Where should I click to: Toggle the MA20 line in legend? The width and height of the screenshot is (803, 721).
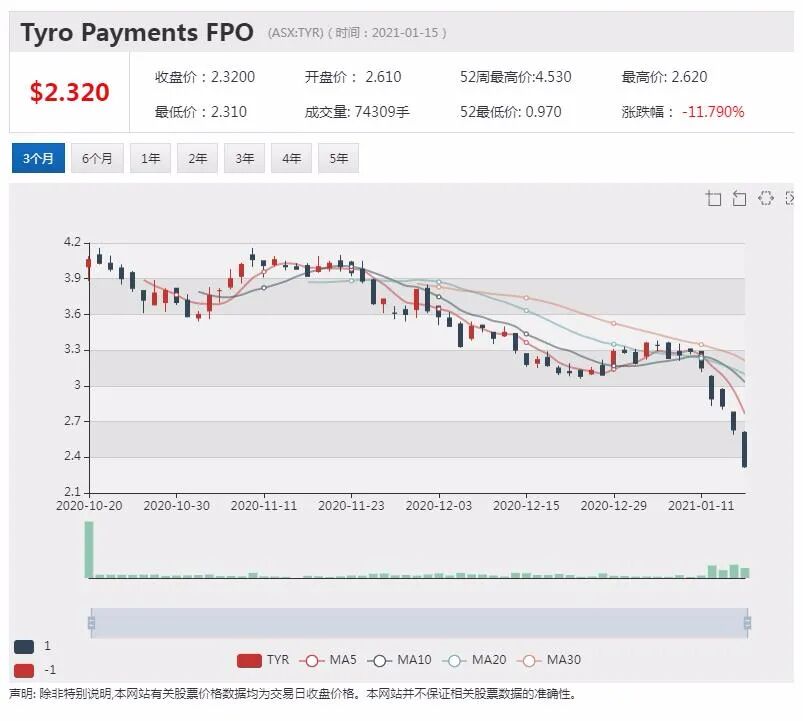(474, 660)
